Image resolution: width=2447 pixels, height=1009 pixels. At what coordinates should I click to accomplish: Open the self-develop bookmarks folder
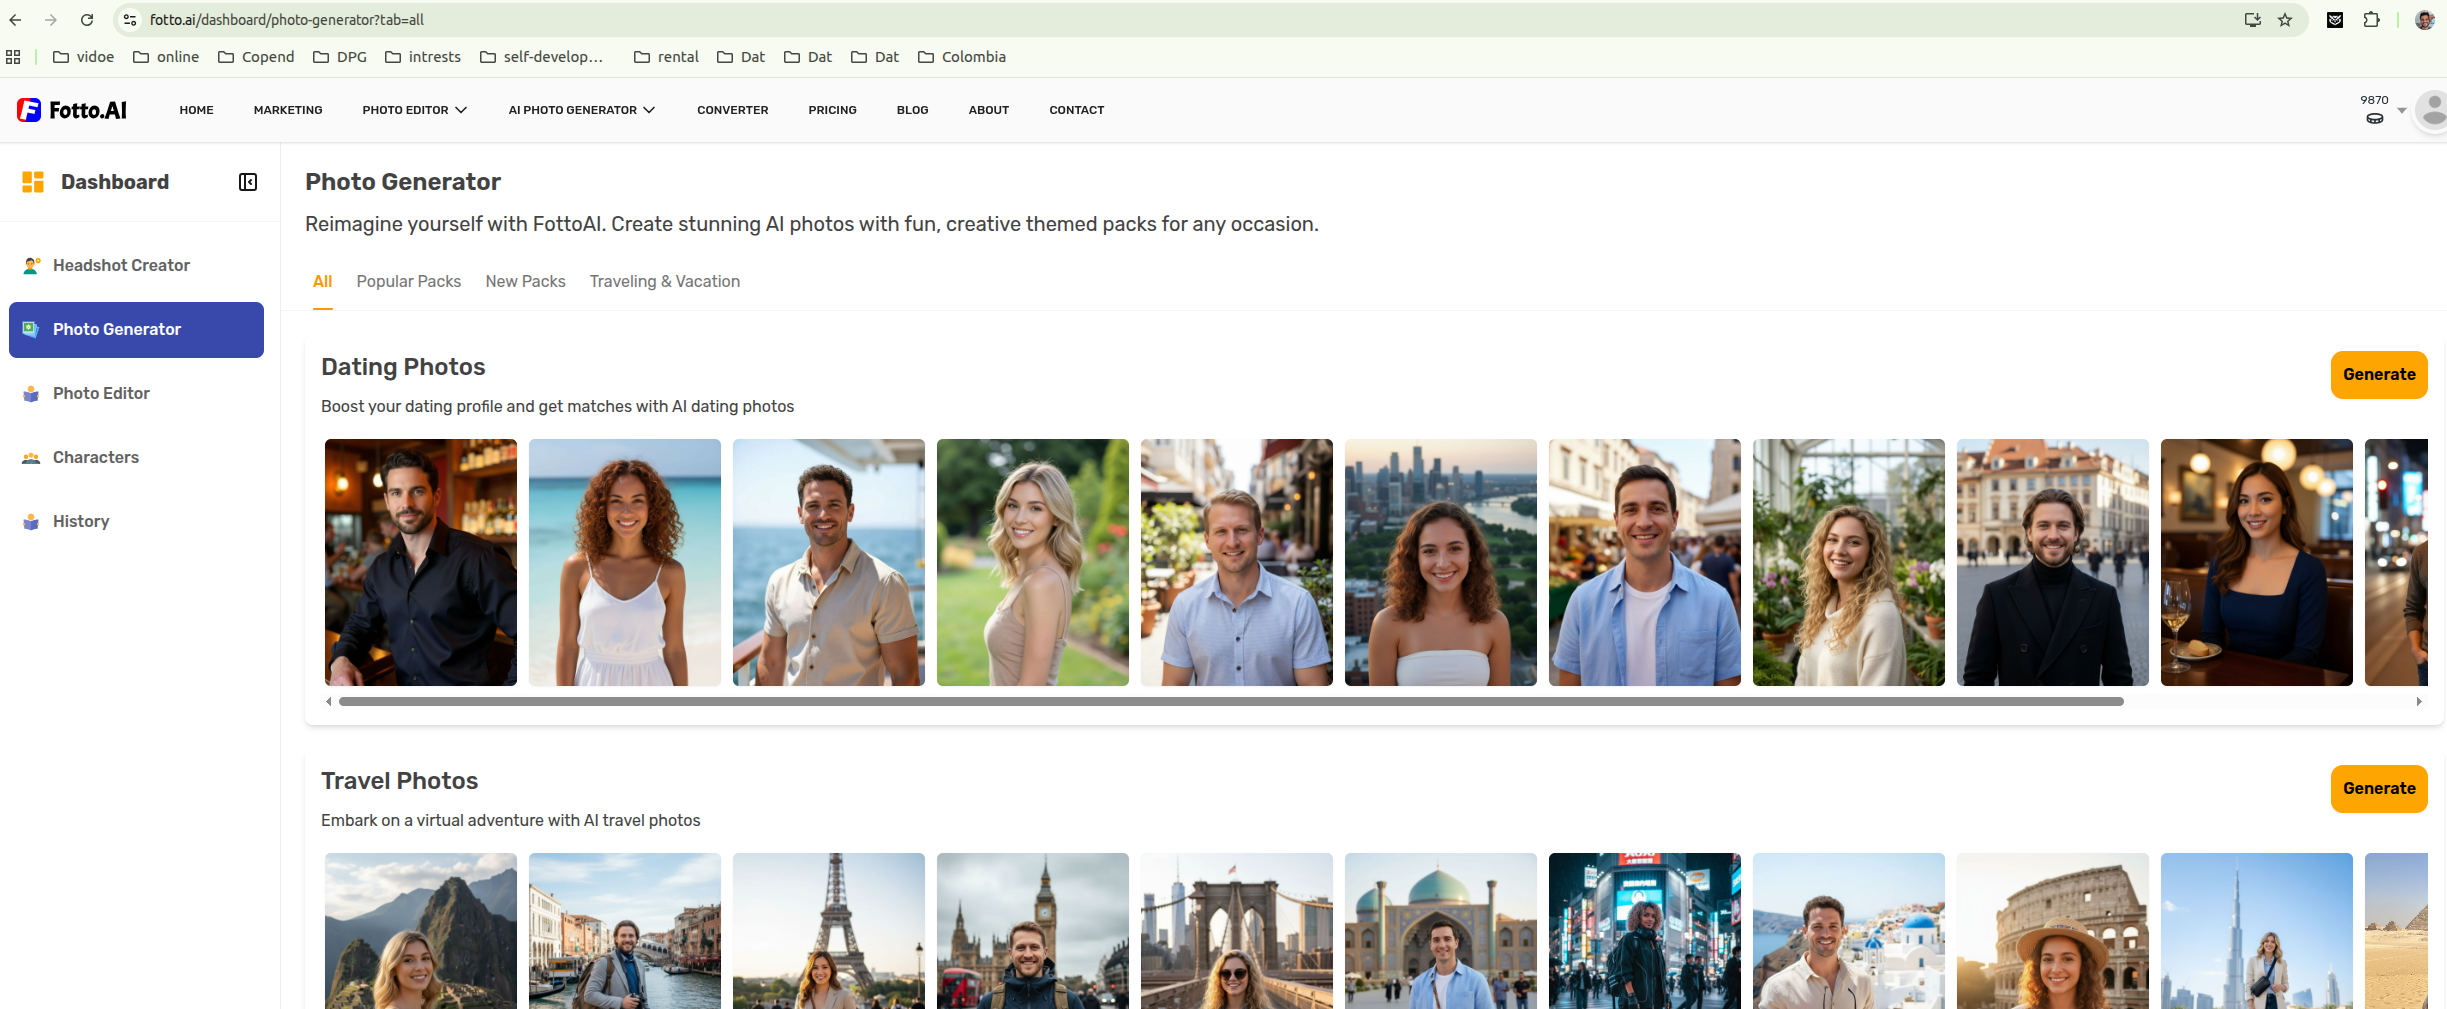point(542,57)
